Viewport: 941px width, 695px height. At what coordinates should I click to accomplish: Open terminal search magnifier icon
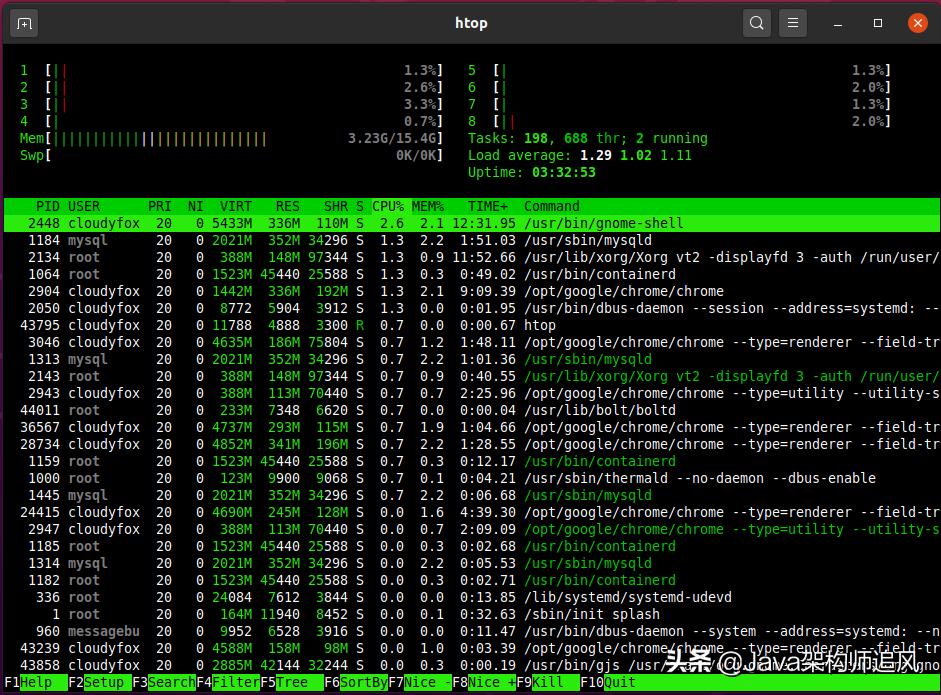757,22
